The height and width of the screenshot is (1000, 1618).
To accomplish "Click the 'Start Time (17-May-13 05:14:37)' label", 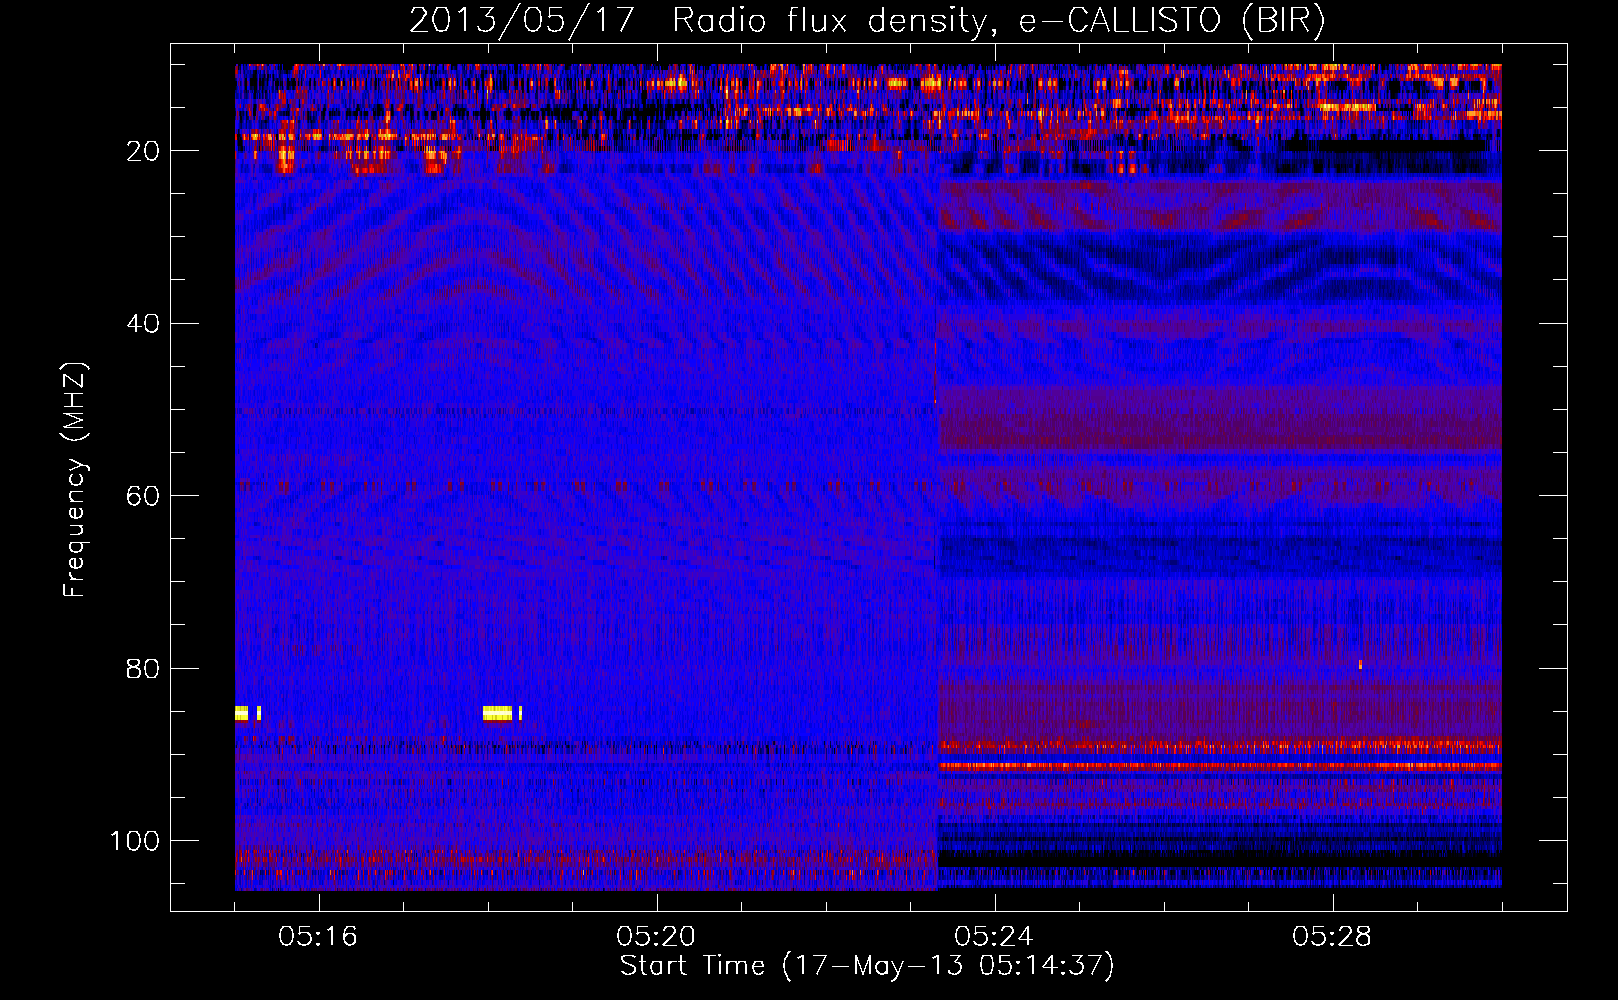I will (x=867, y=966).
